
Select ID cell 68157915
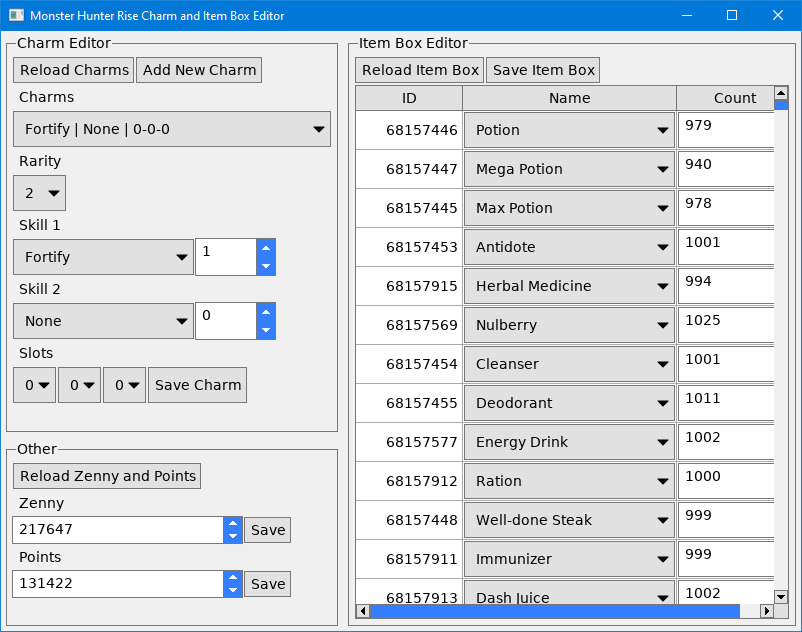coord(409,286)
